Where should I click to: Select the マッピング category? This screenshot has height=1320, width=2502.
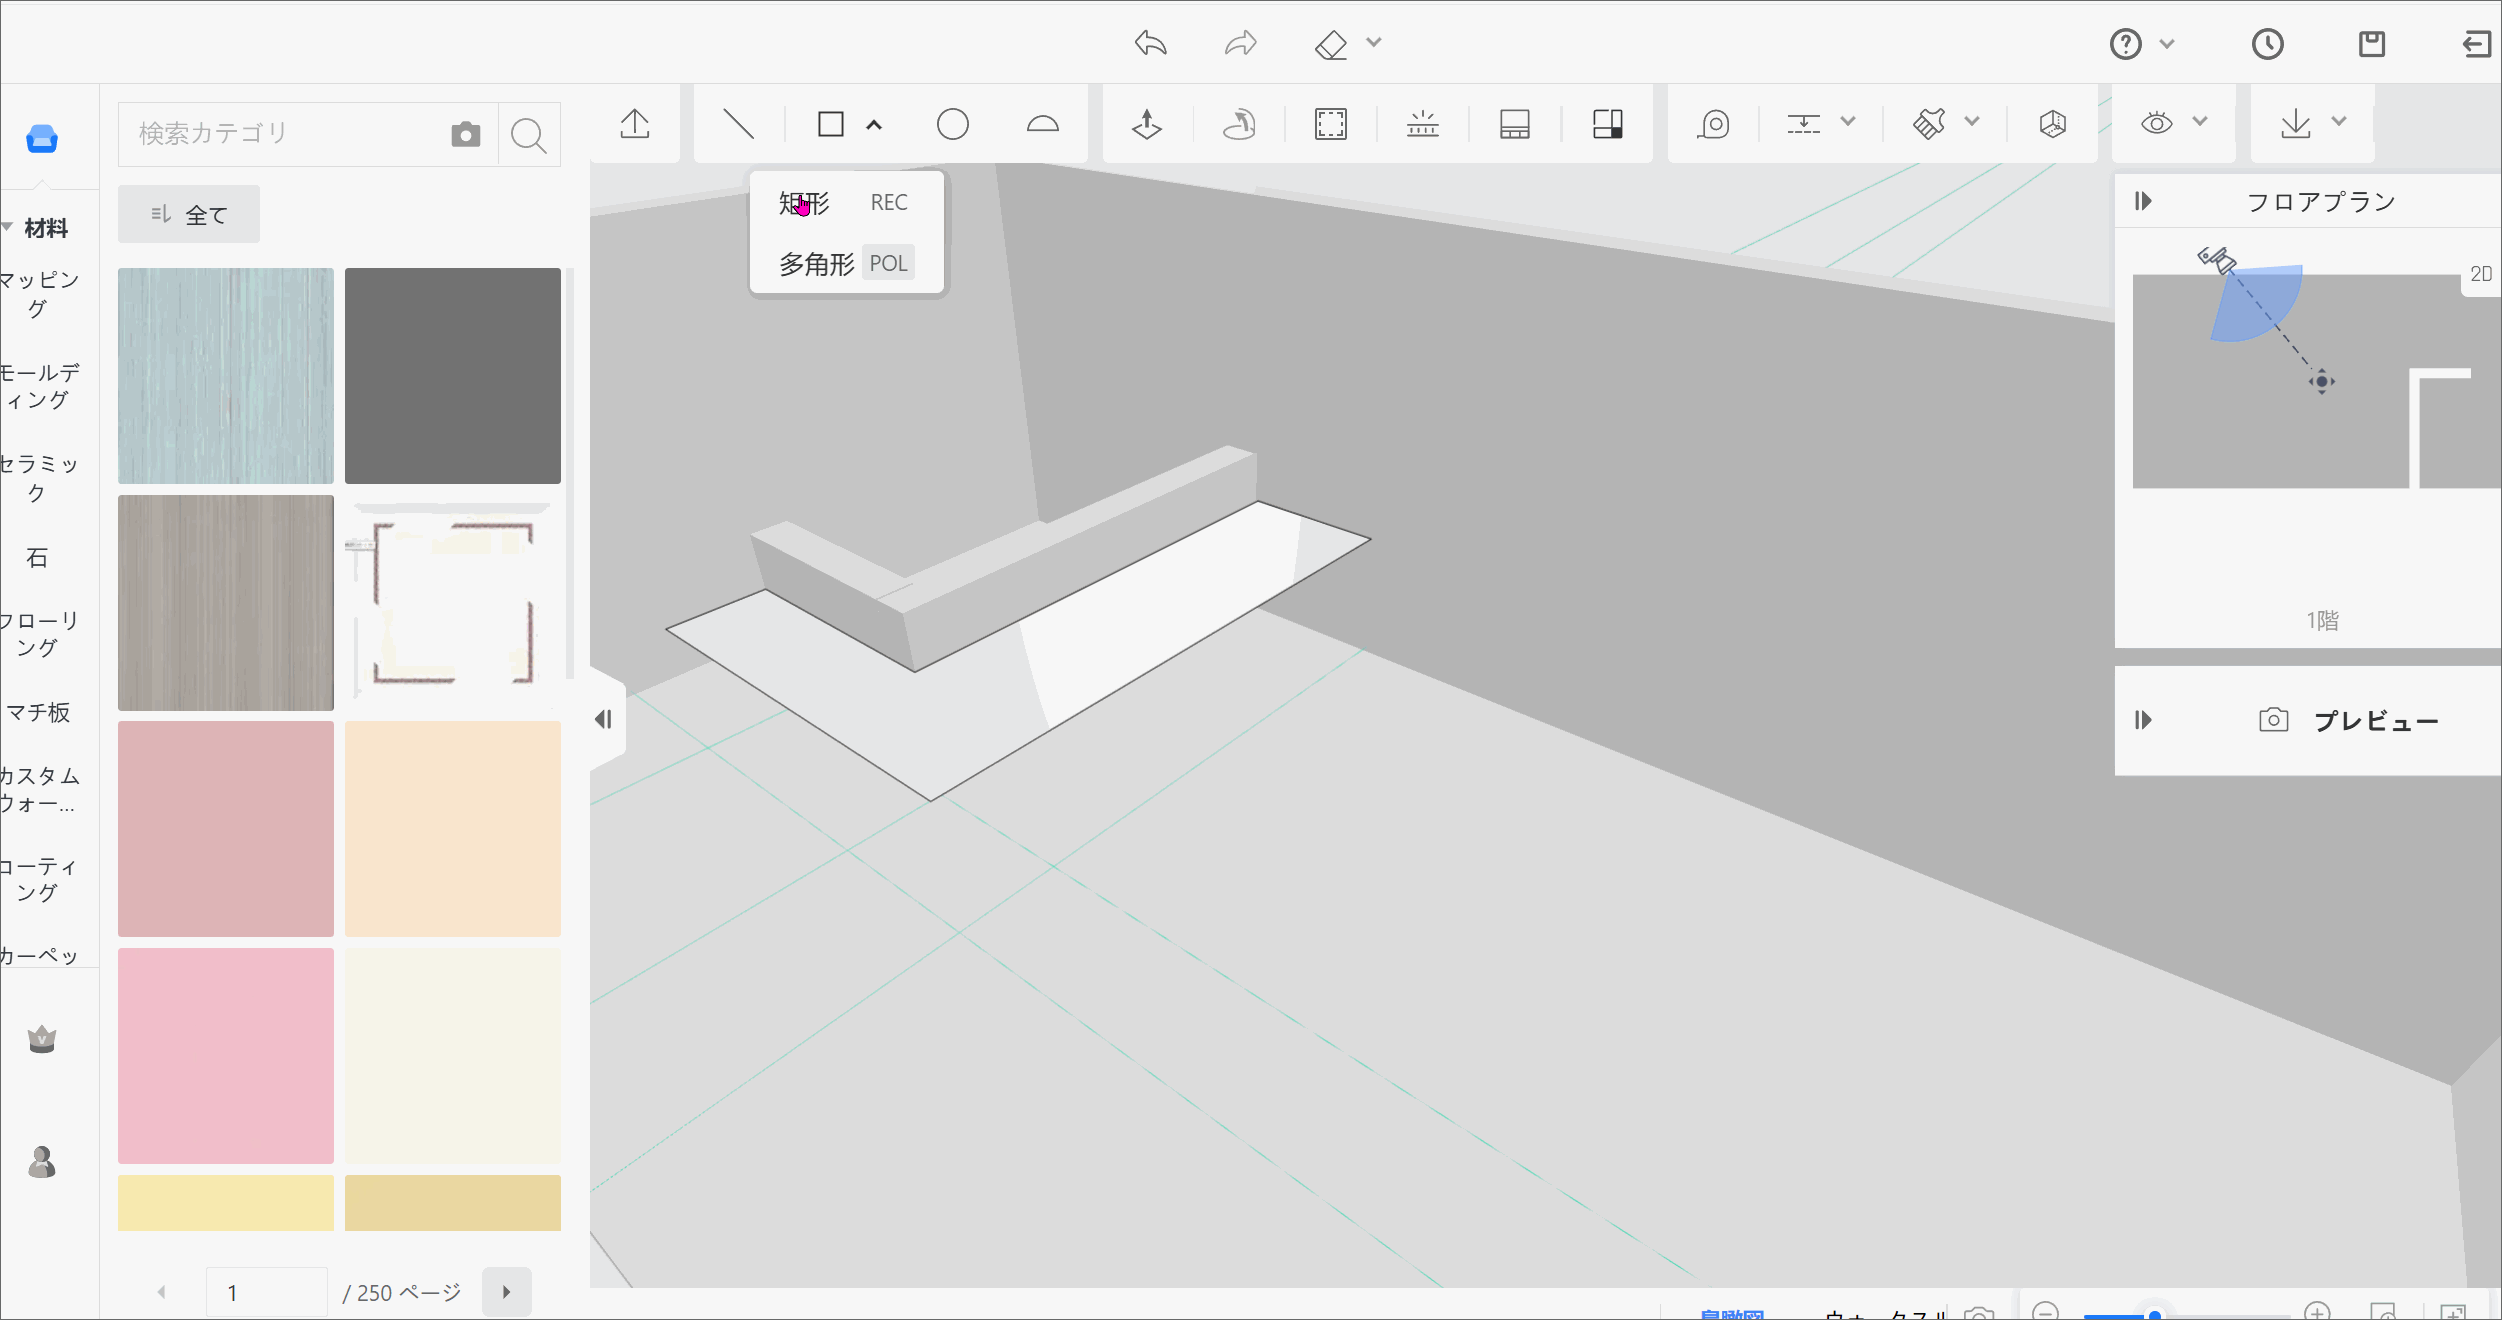39,294
